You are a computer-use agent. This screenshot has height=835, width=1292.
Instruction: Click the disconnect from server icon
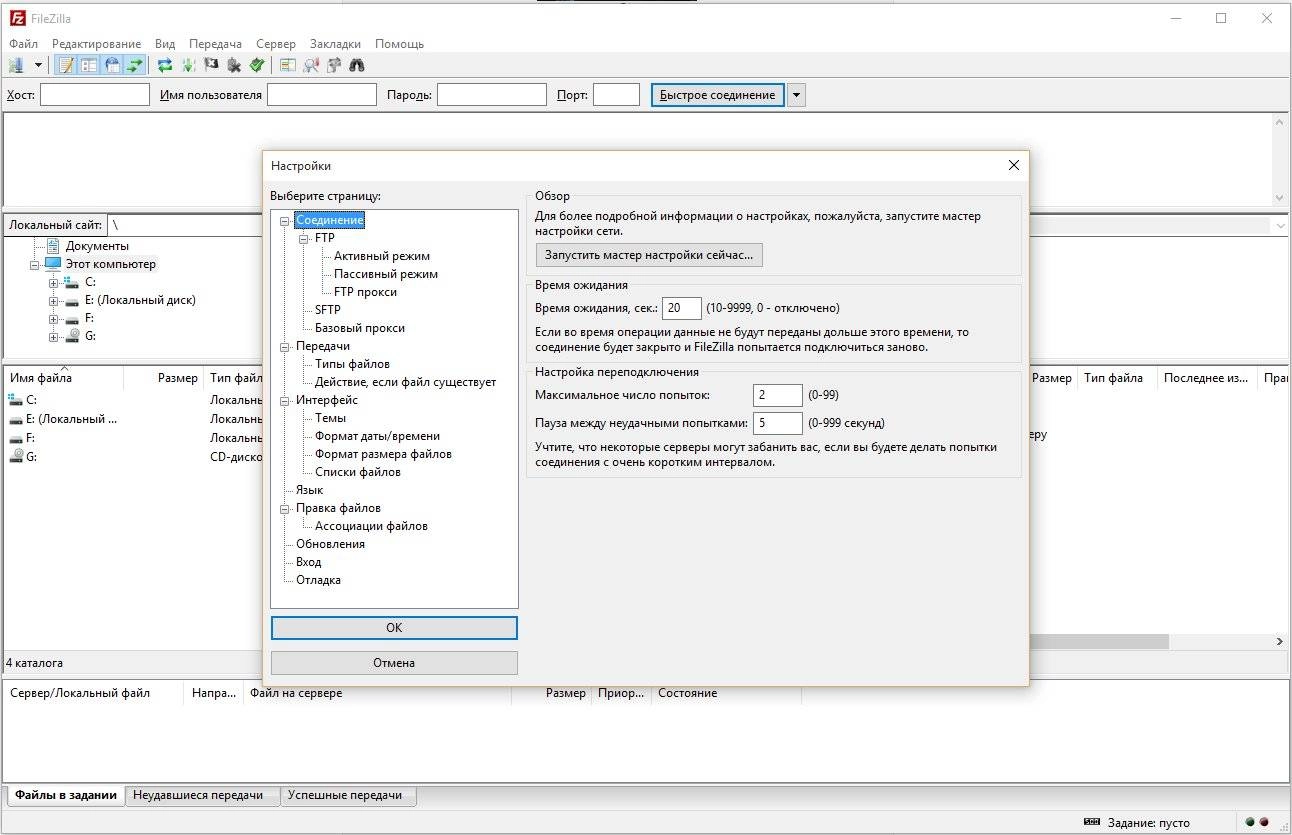point(234,65)
